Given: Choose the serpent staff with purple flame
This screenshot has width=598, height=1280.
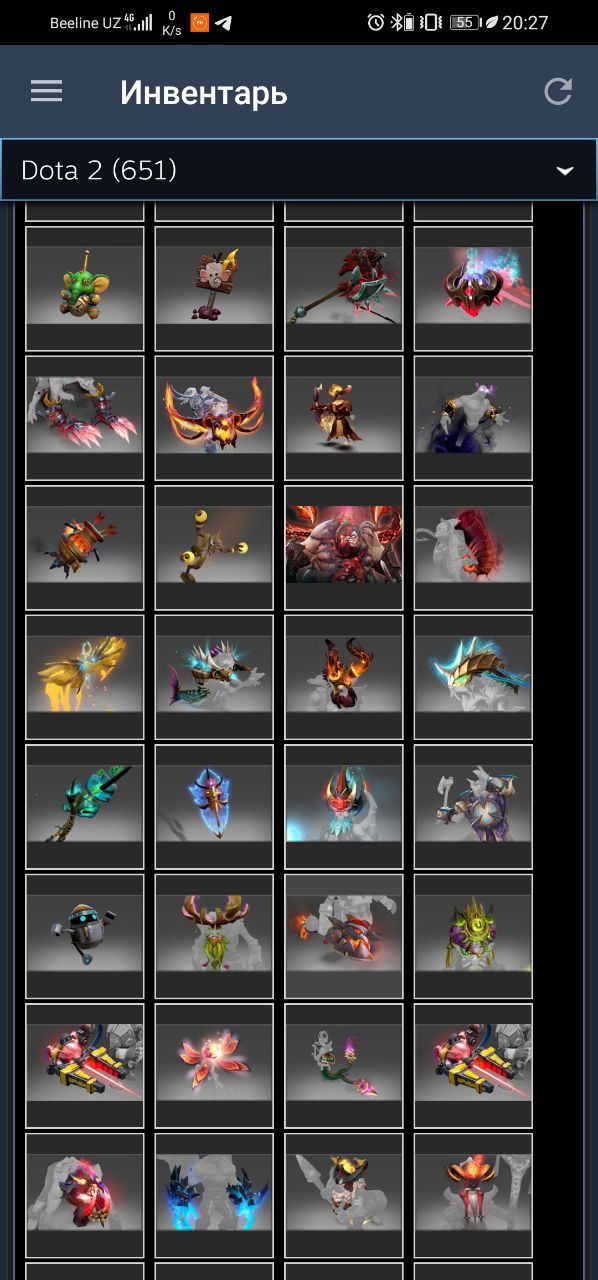Looking at the screenshot, I should coord(344,1065).
